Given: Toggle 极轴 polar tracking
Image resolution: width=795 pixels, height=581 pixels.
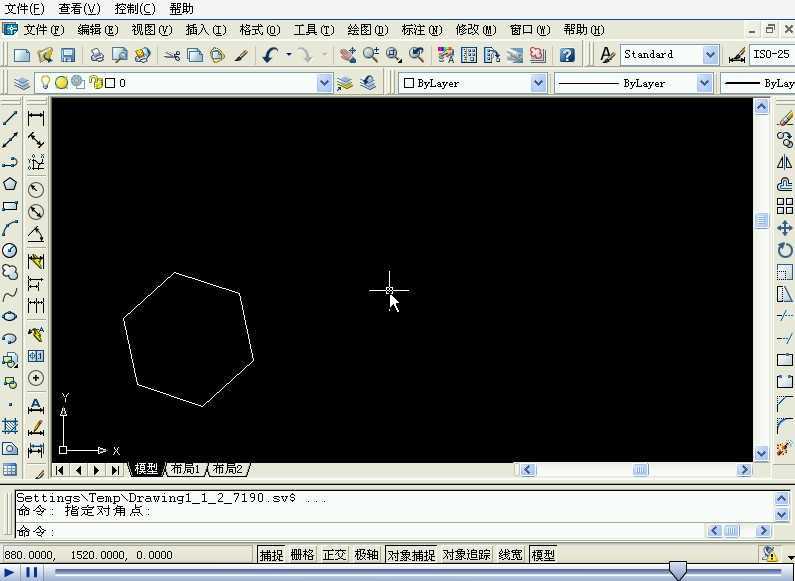Looking at the screenshot, I should pyautogui.click(x=366, y=555).
